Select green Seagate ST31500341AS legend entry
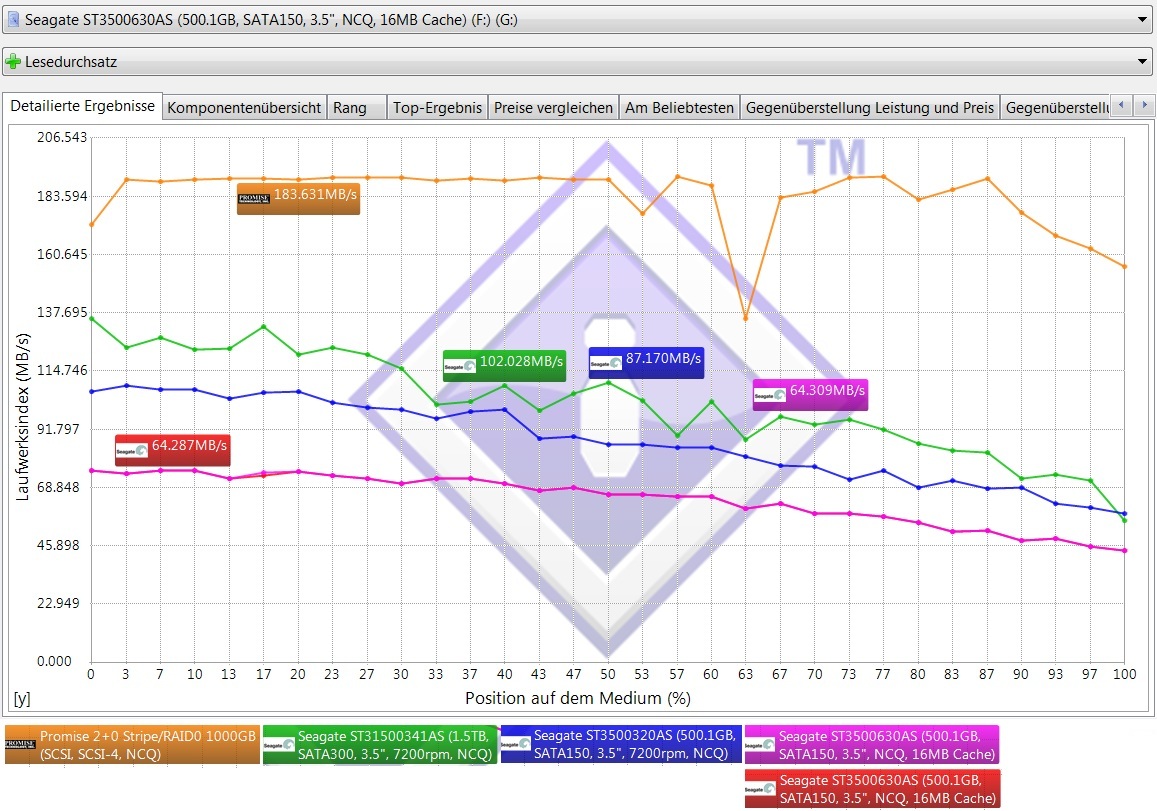Screen dimensions: 1157x811 click(x=379, y=745)
